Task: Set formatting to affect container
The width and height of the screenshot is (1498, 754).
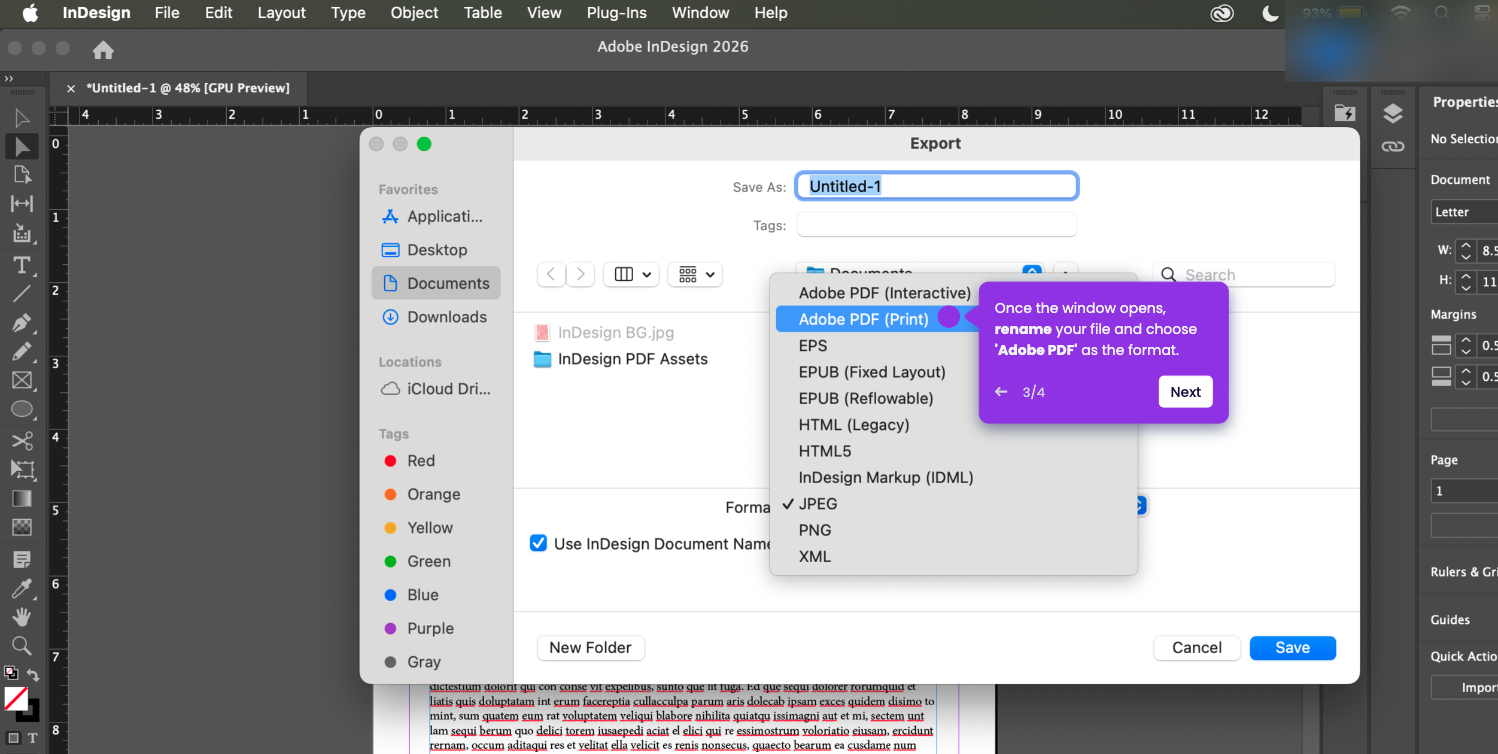Action: click(13, 739)
